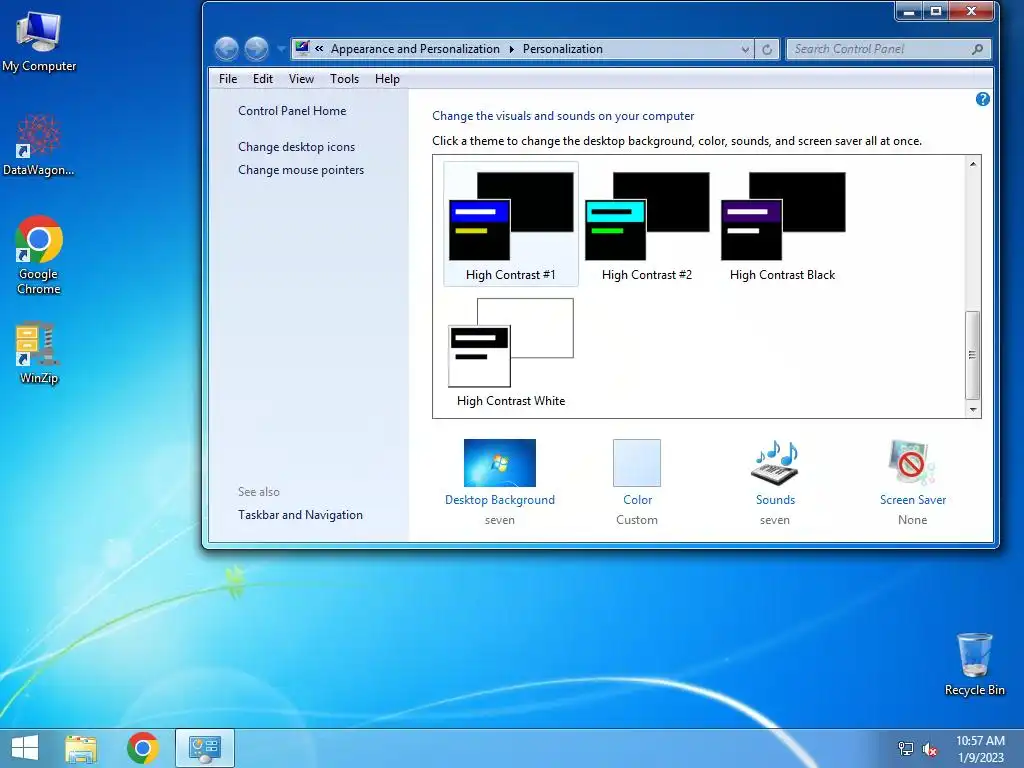This screenshot has width=1024, height=768.
Task: Click the Screen Saver link text
Action: click(x=912, y=500)
